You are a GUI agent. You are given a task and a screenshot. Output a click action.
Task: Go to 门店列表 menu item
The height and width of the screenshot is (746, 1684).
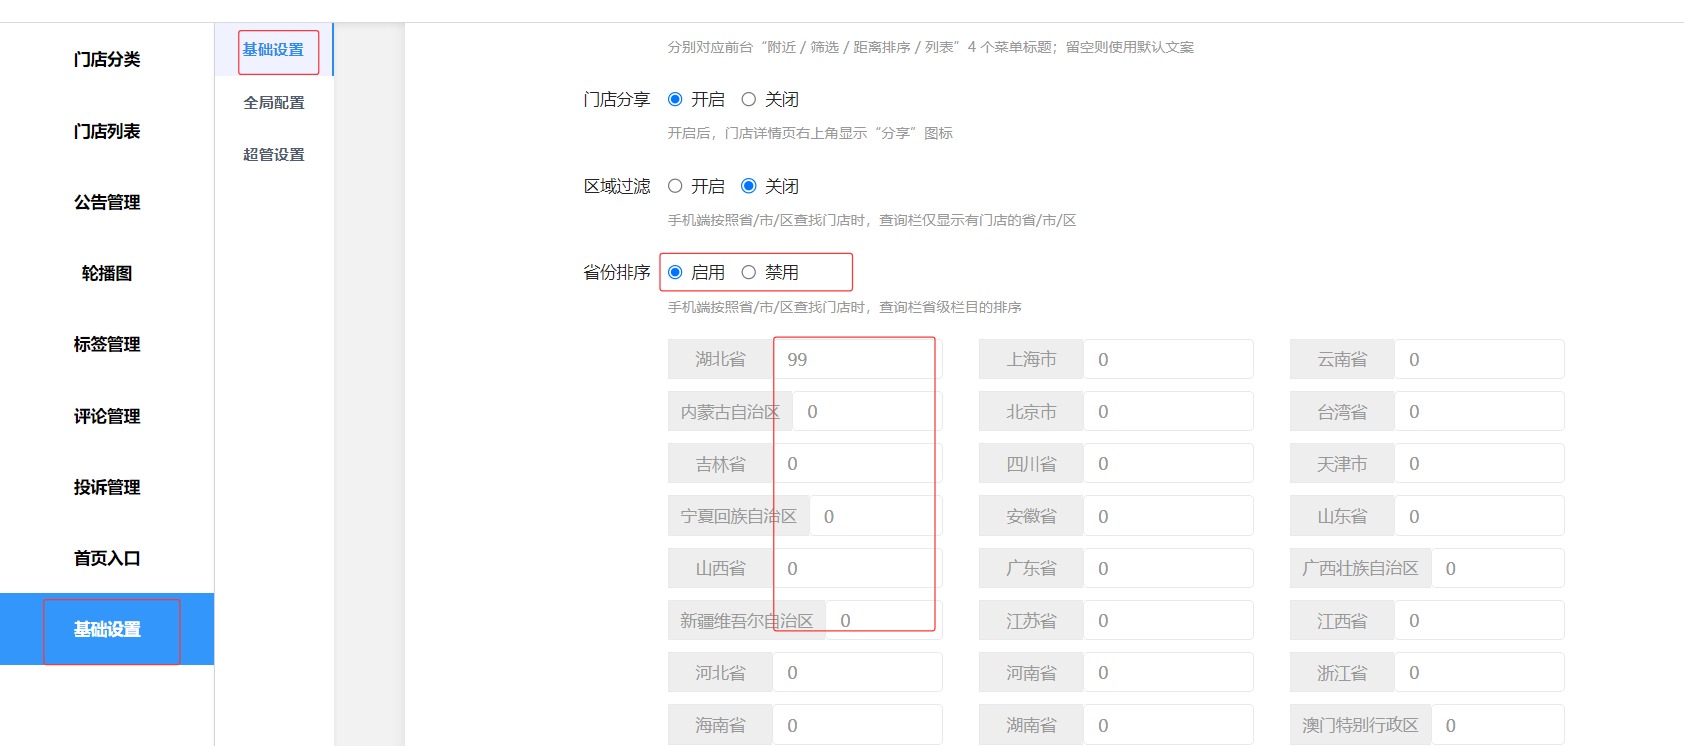[x=107, y=131]
